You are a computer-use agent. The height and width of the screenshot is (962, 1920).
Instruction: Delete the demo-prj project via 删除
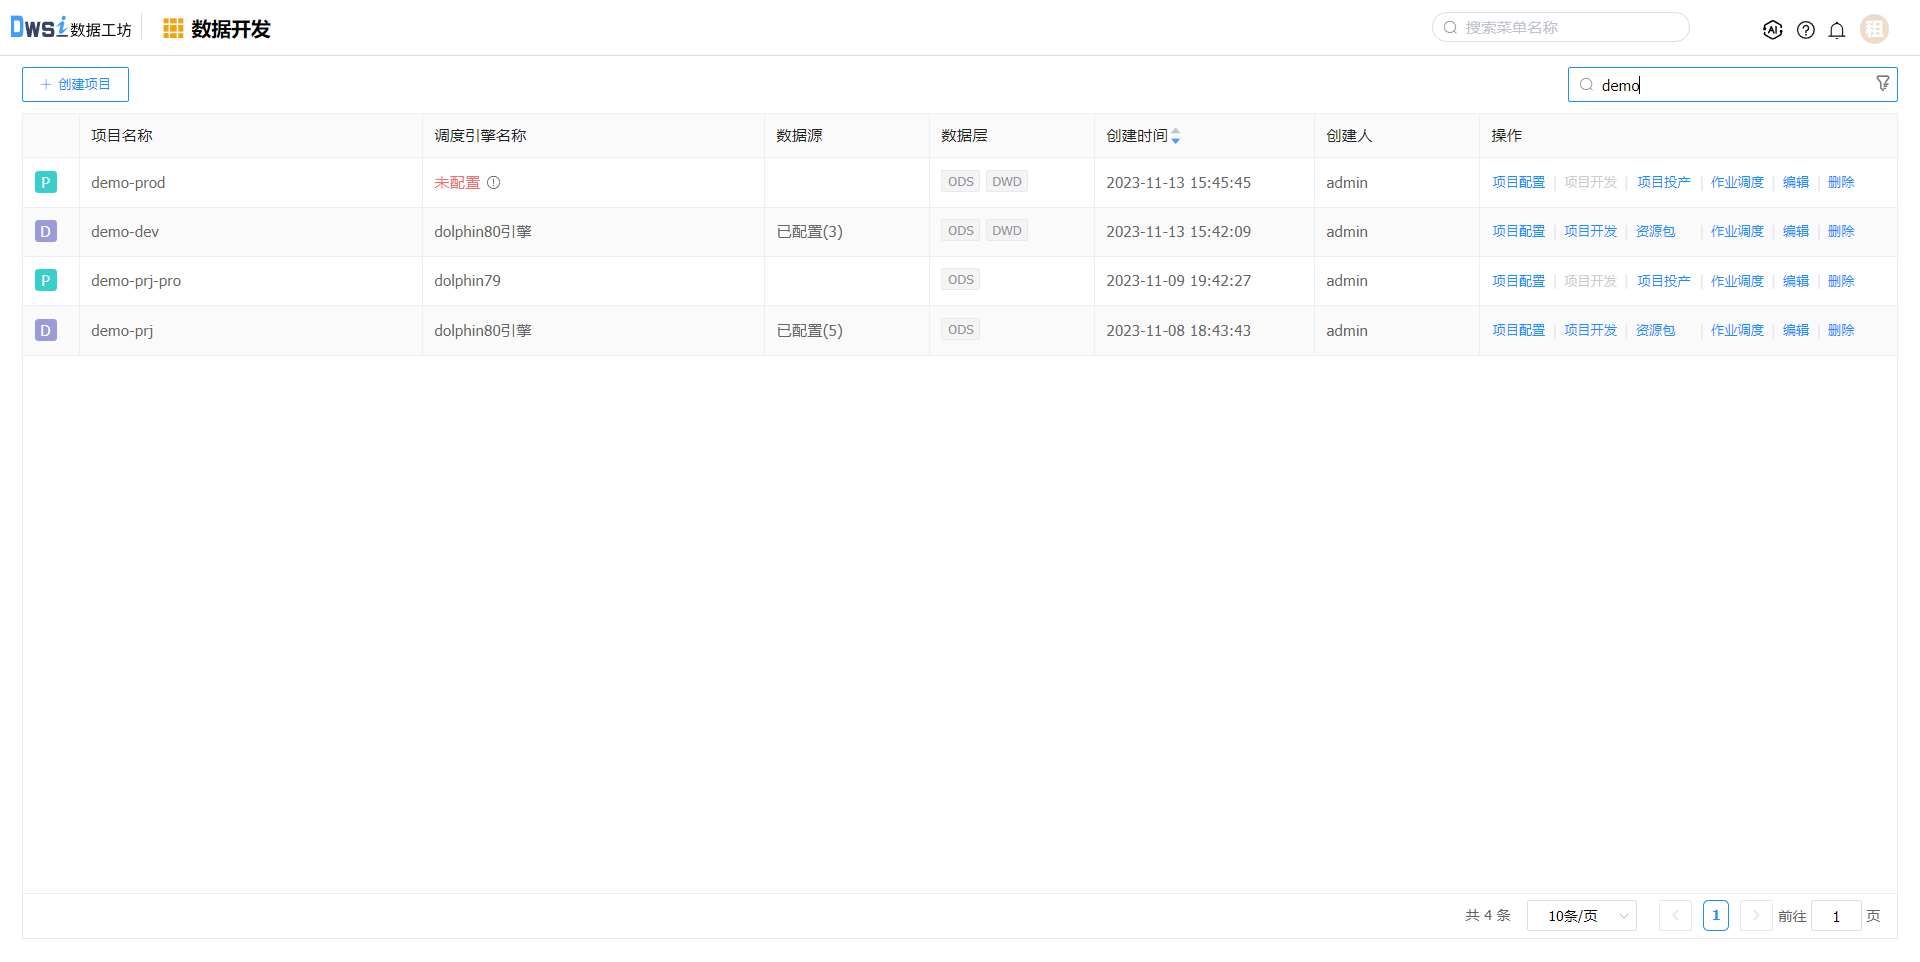pos(1841,330)
